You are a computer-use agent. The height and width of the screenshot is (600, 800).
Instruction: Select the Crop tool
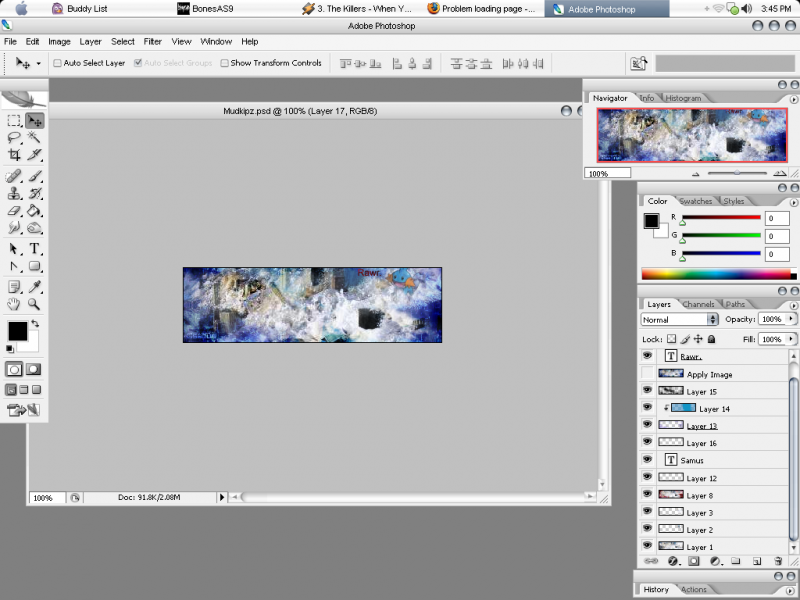pos(14,155)
